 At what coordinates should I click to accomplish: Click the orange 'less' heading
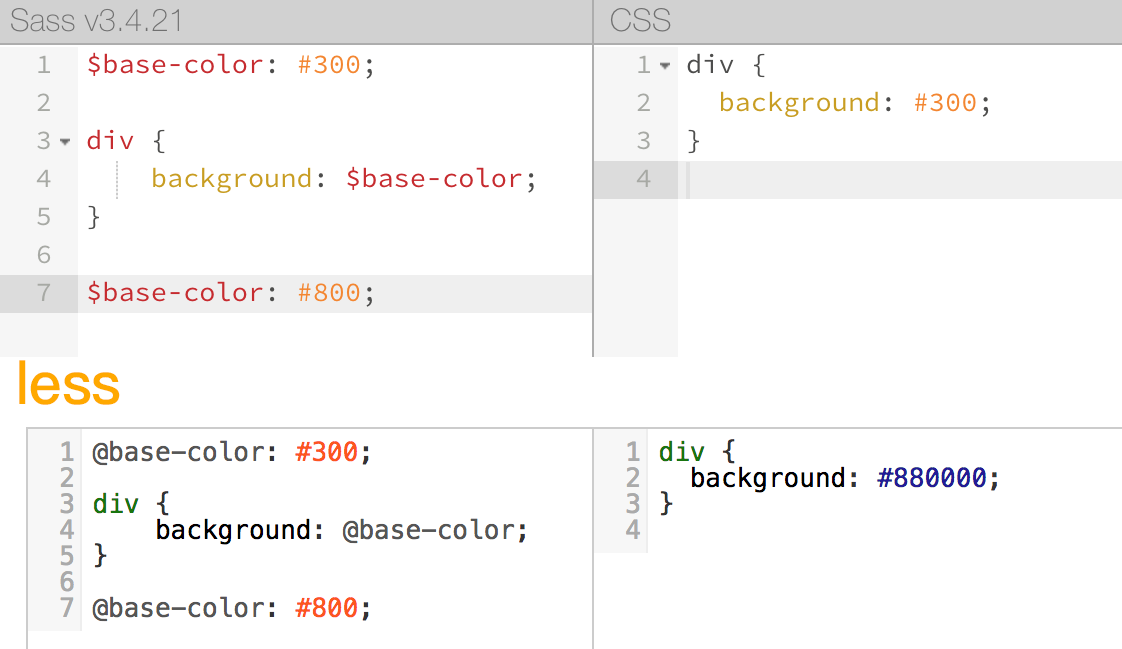pos(68,384)
